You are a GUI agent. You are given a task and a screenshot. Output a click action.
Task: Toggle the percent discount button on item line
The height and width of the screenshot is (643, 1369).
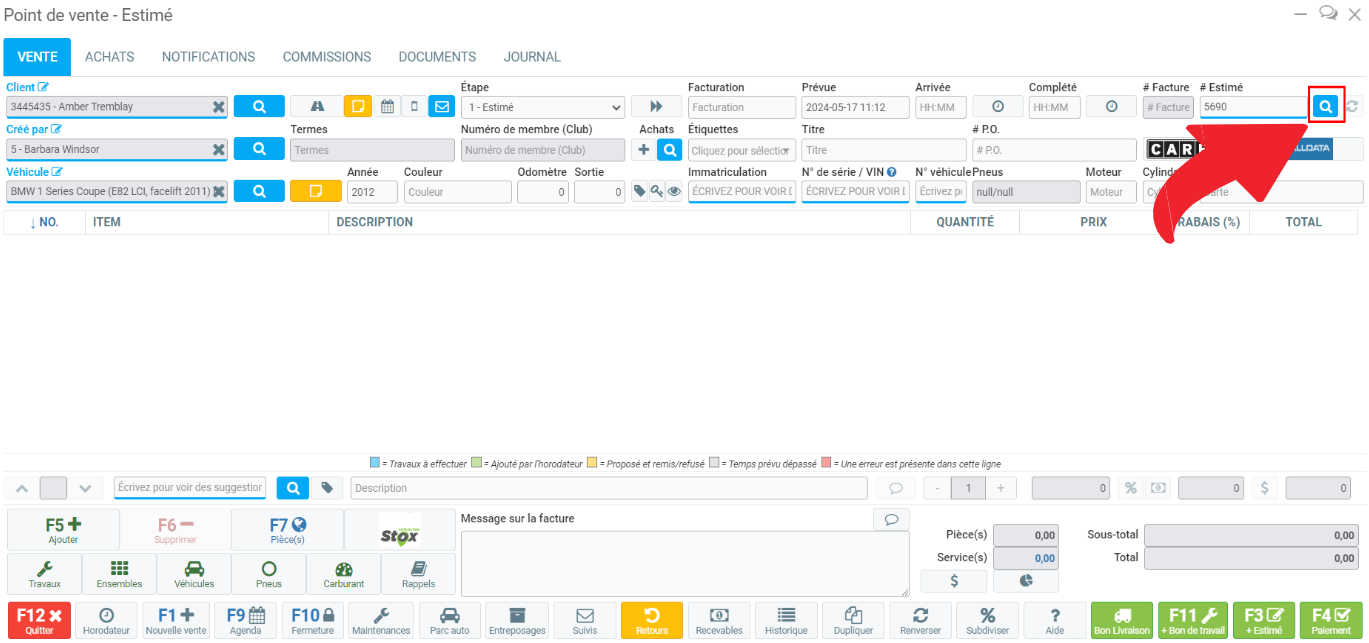point(1131,488)
